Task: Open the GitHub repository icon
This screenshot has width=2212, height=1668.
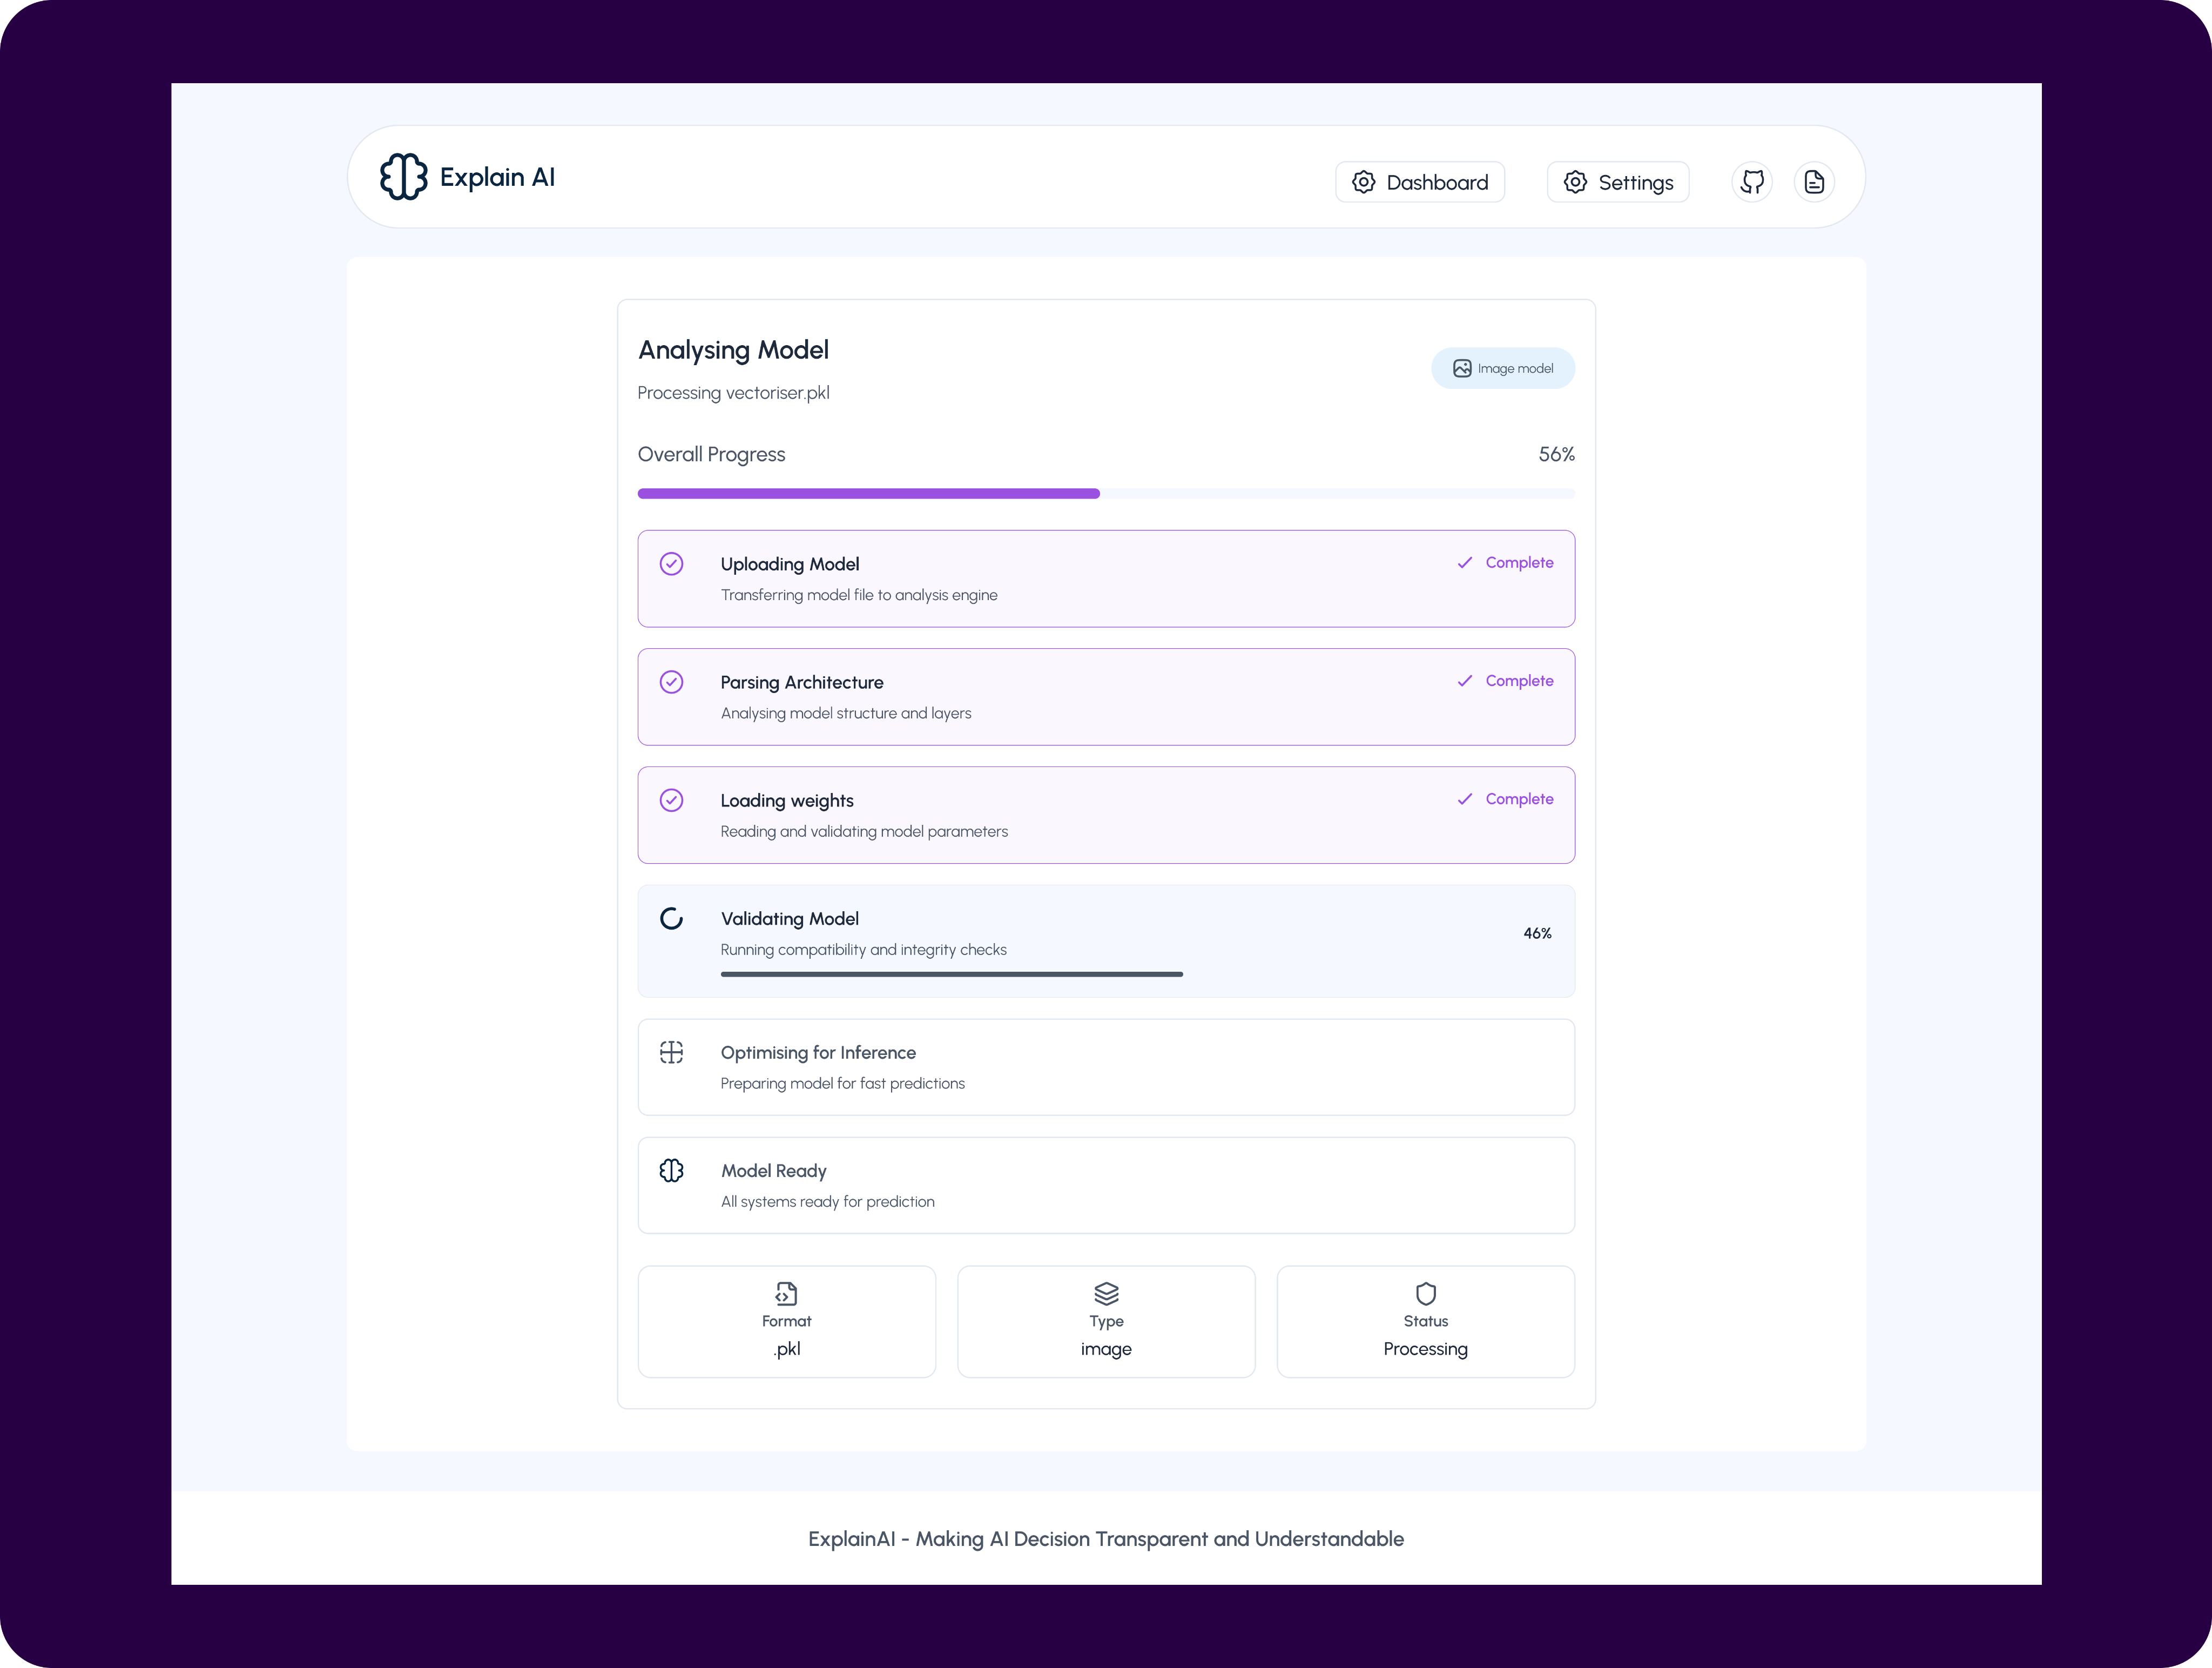Action: pyautogui.click(x=1752, y=182)
